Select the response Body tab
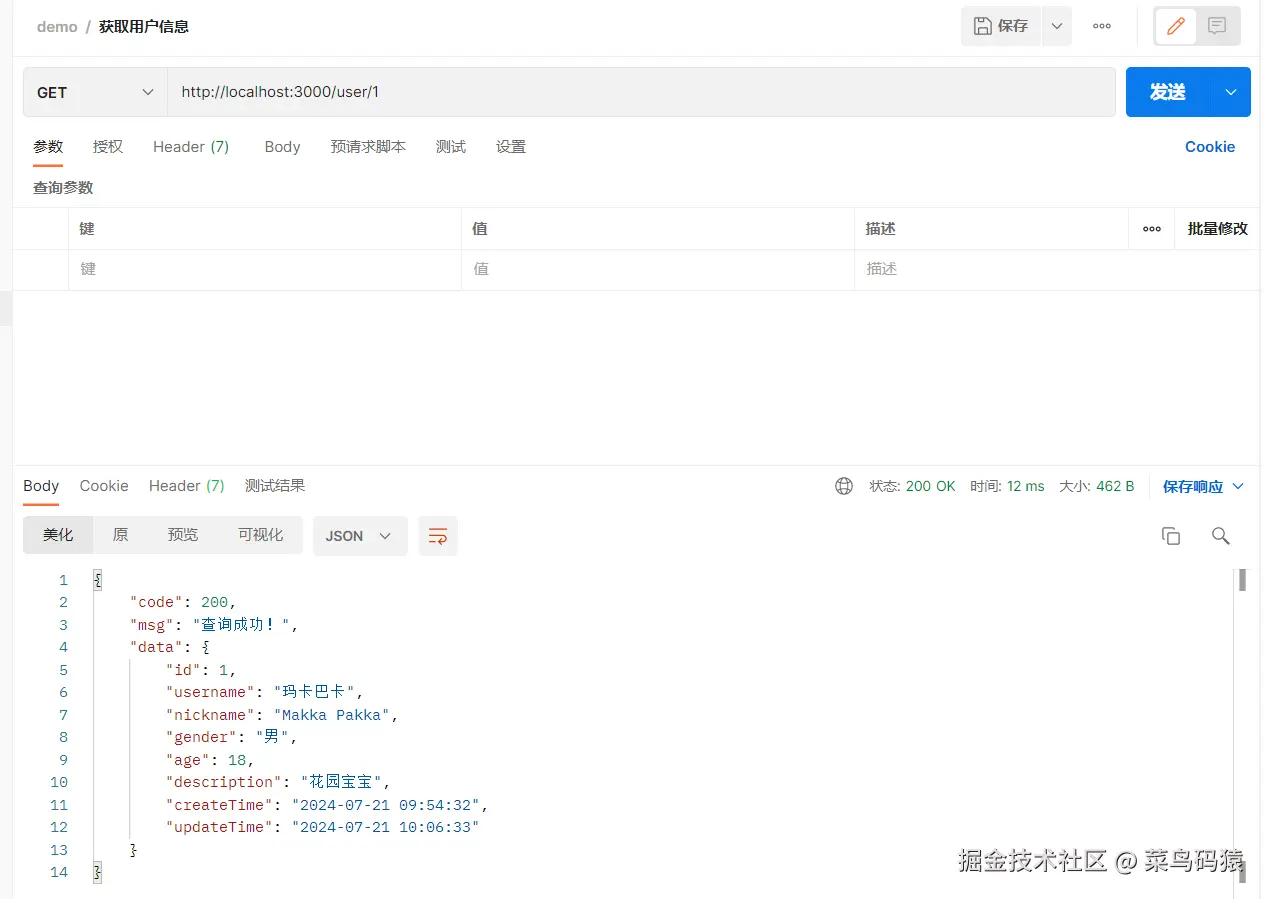The width and height of the screenshot is (1268, 899). 41,486
